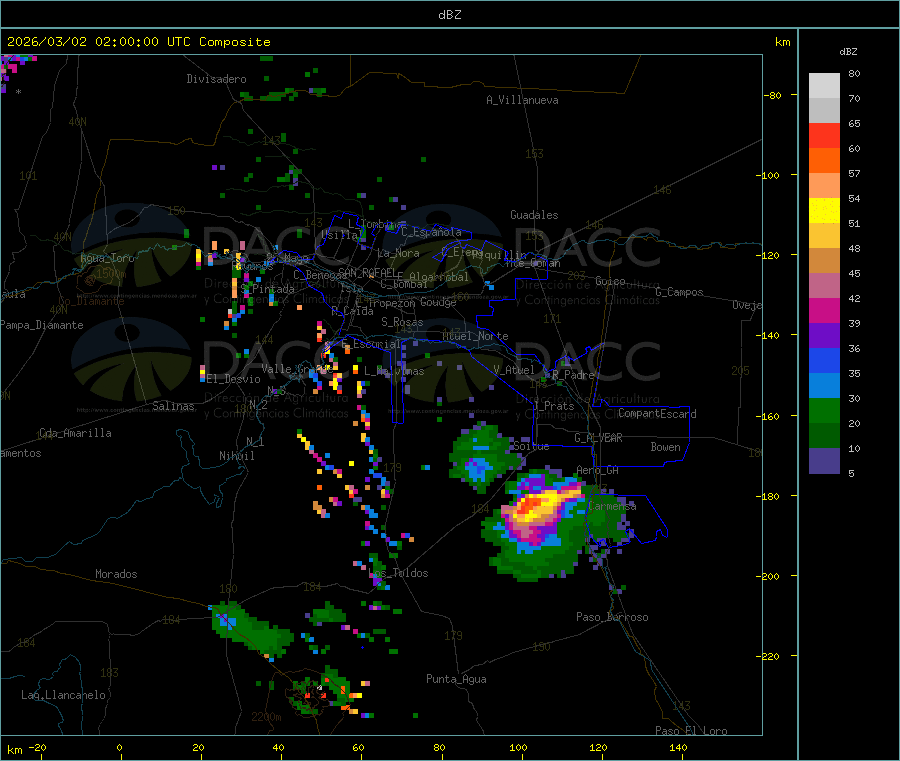Click the R_Padre place label
The height and width of the screenshot is (761, 900).
tap(573, 375)
